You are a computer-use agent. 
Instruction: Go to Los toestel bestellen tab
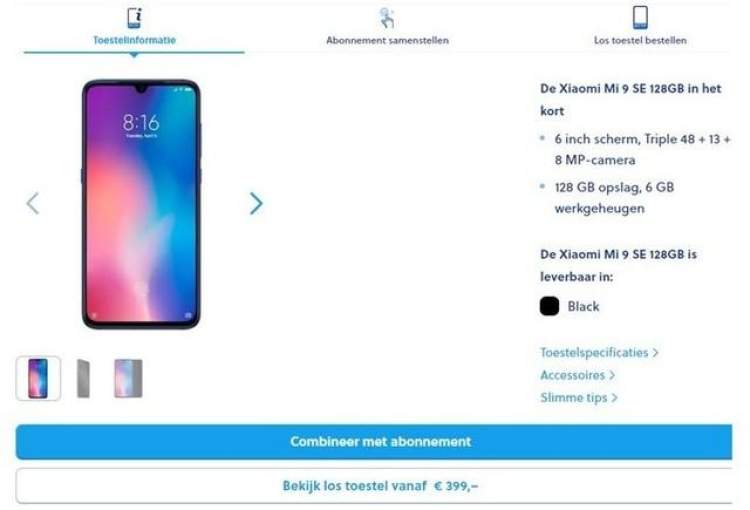(640, 41)
